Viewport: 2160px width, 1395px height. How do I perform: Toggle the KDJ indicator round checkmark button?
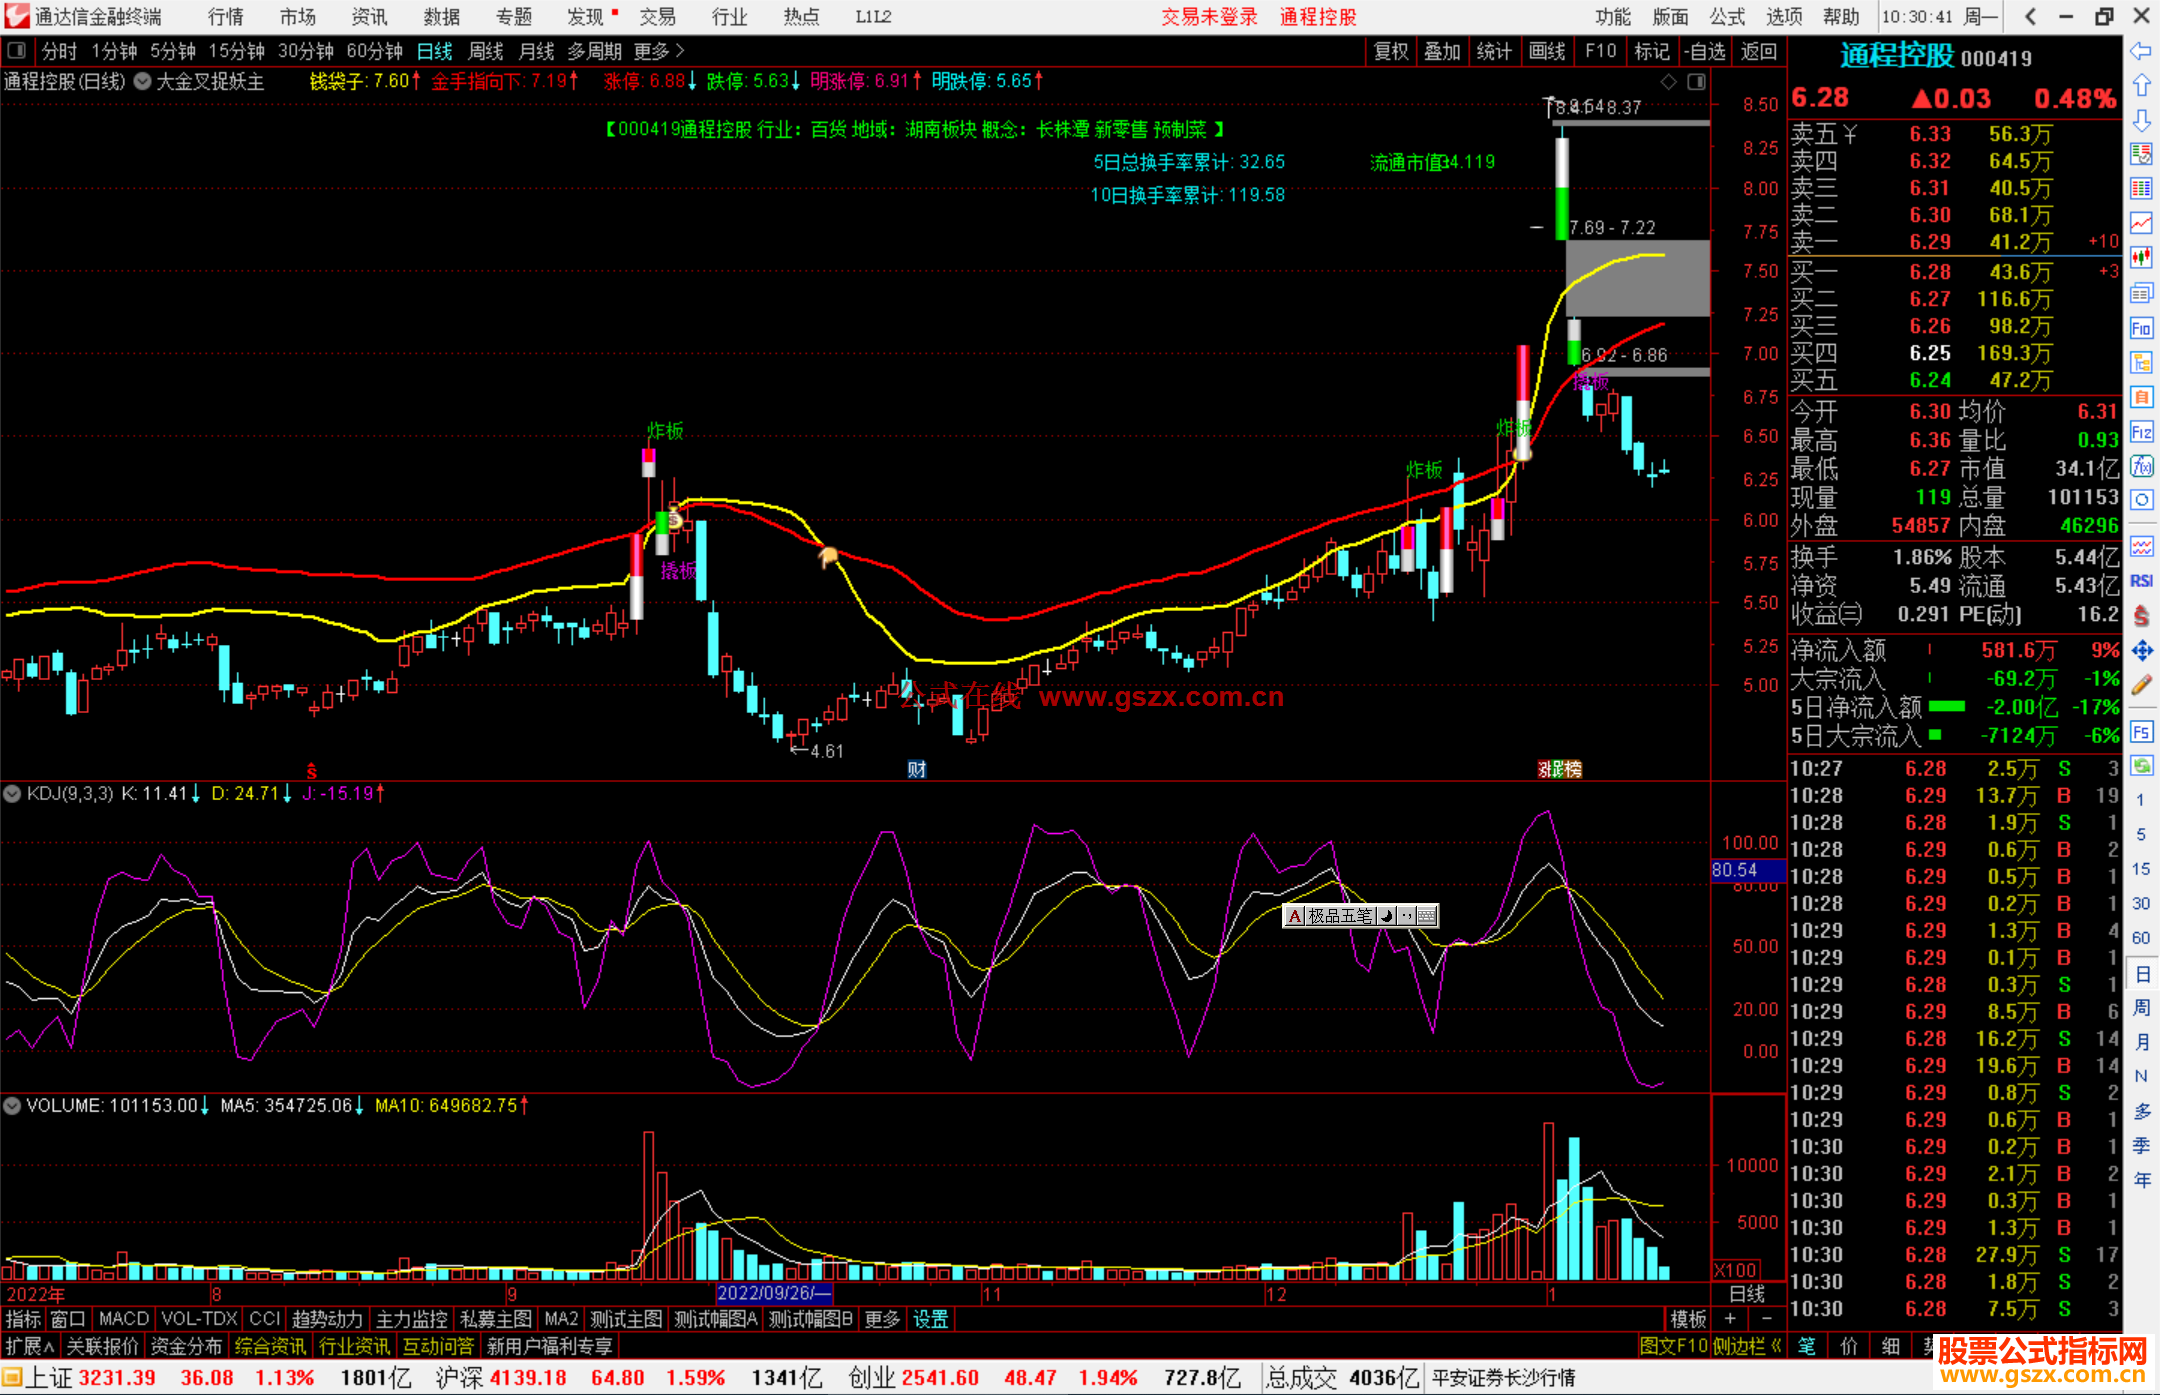pyautogui.click(x=13, y=794)
